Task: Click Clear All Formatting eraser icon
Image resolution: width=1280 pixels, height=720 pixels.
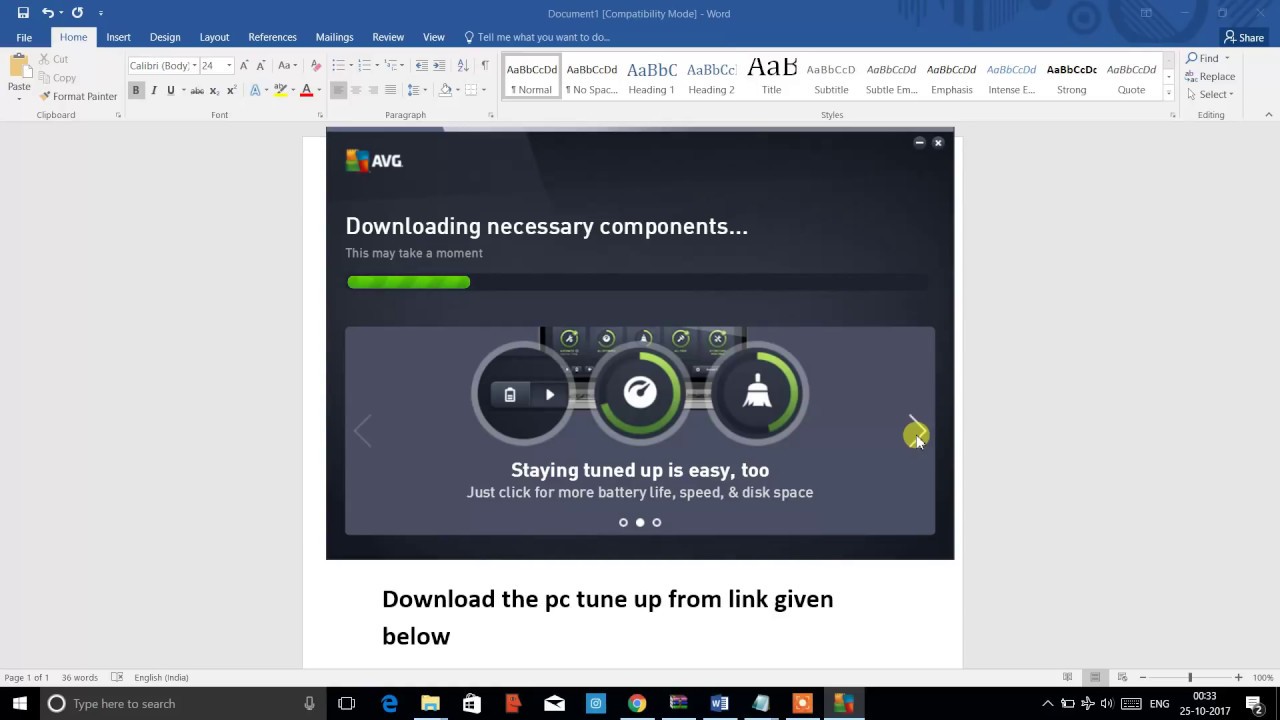Action: point(316,65)
